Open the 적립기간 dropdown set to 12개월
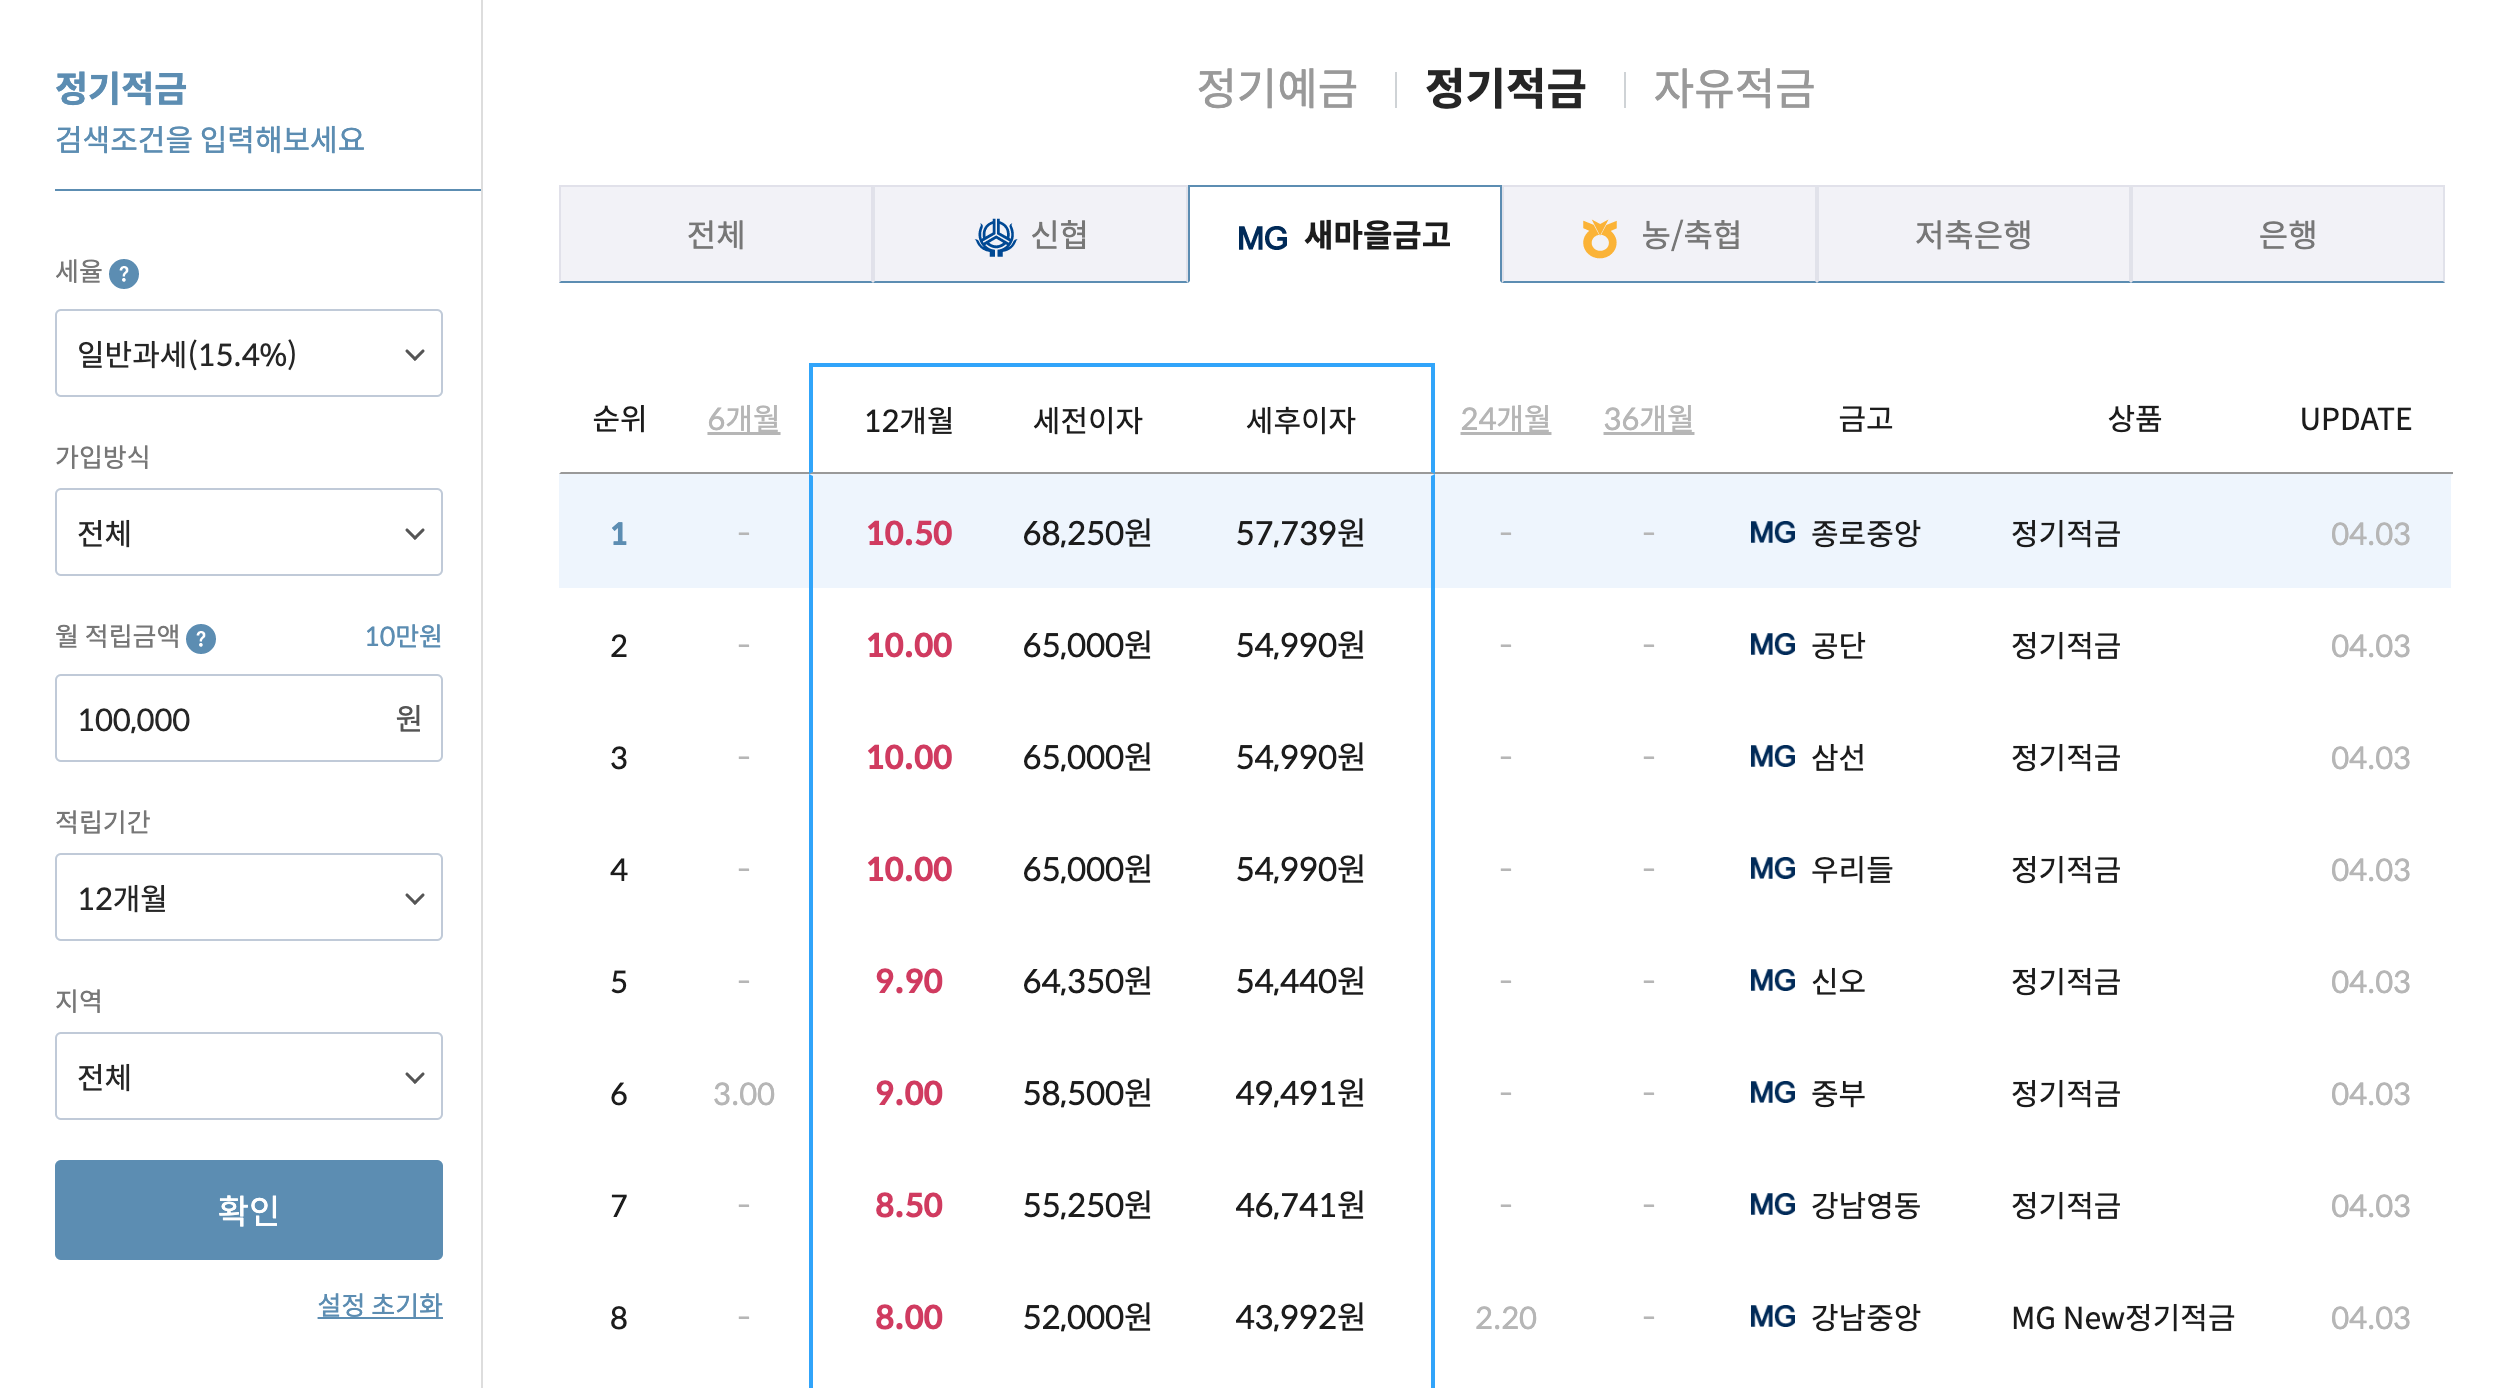 (248, 897)
